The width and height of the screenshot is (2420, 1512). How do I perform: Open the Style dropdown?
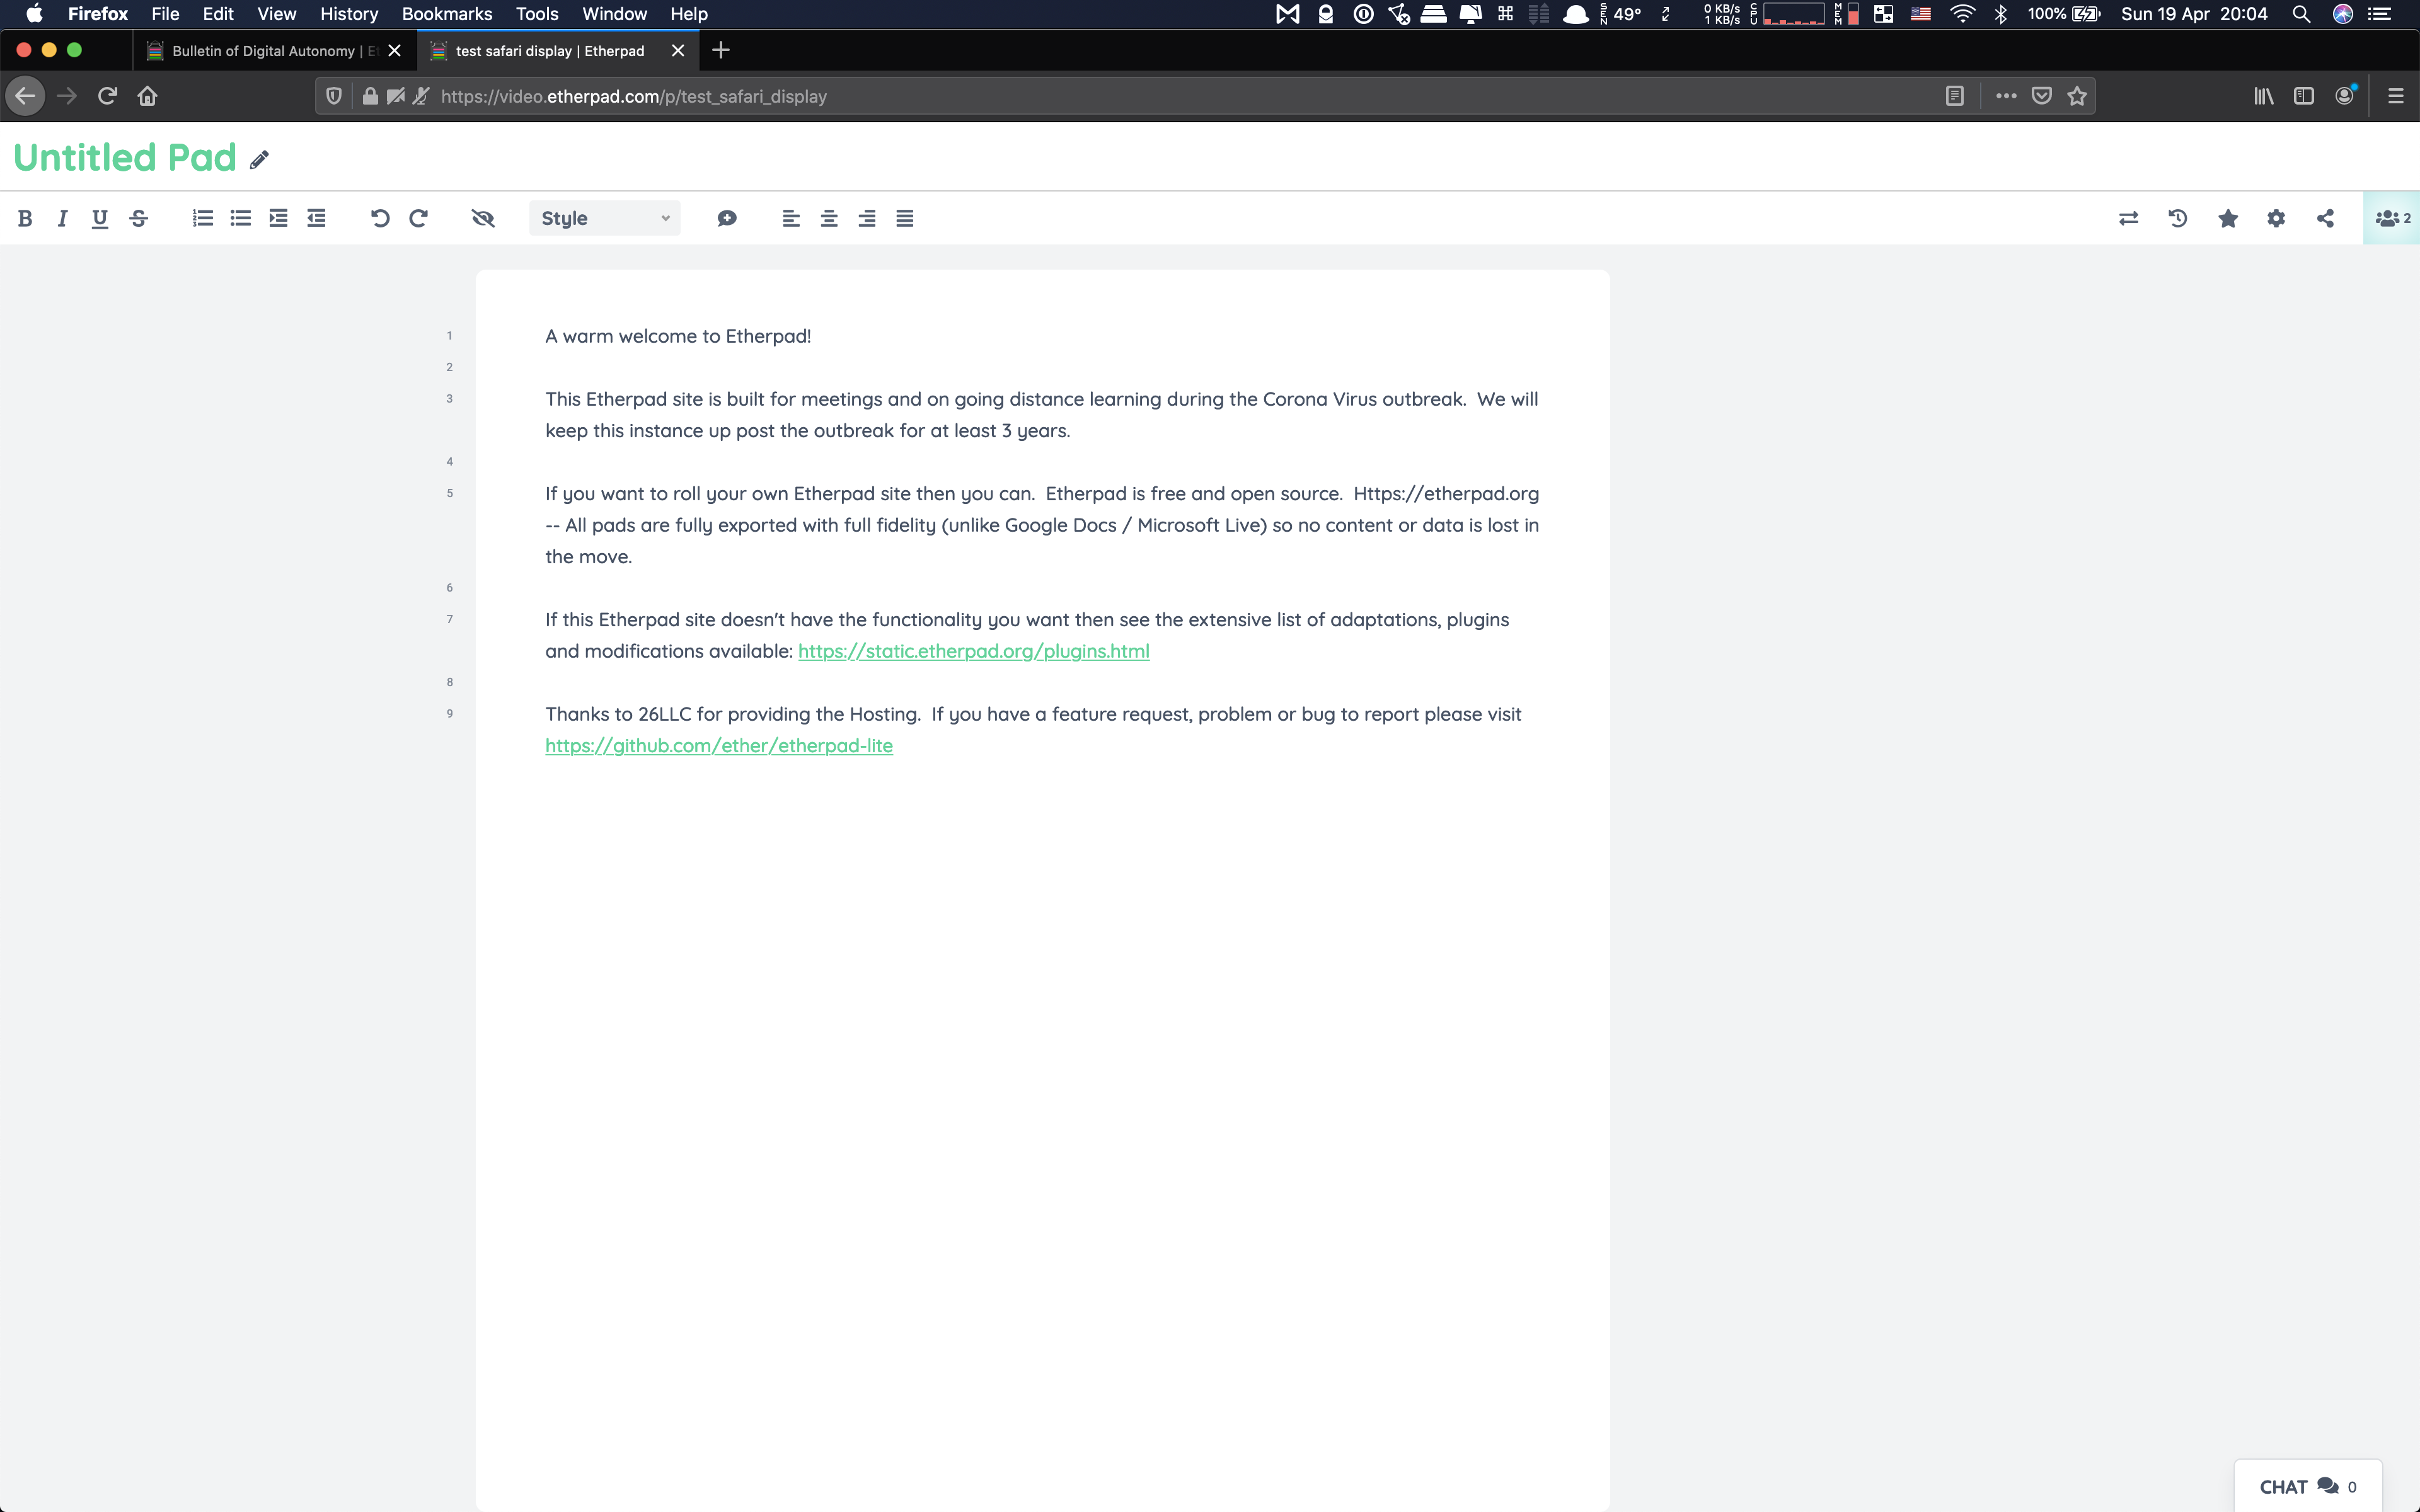coord(604,218)
